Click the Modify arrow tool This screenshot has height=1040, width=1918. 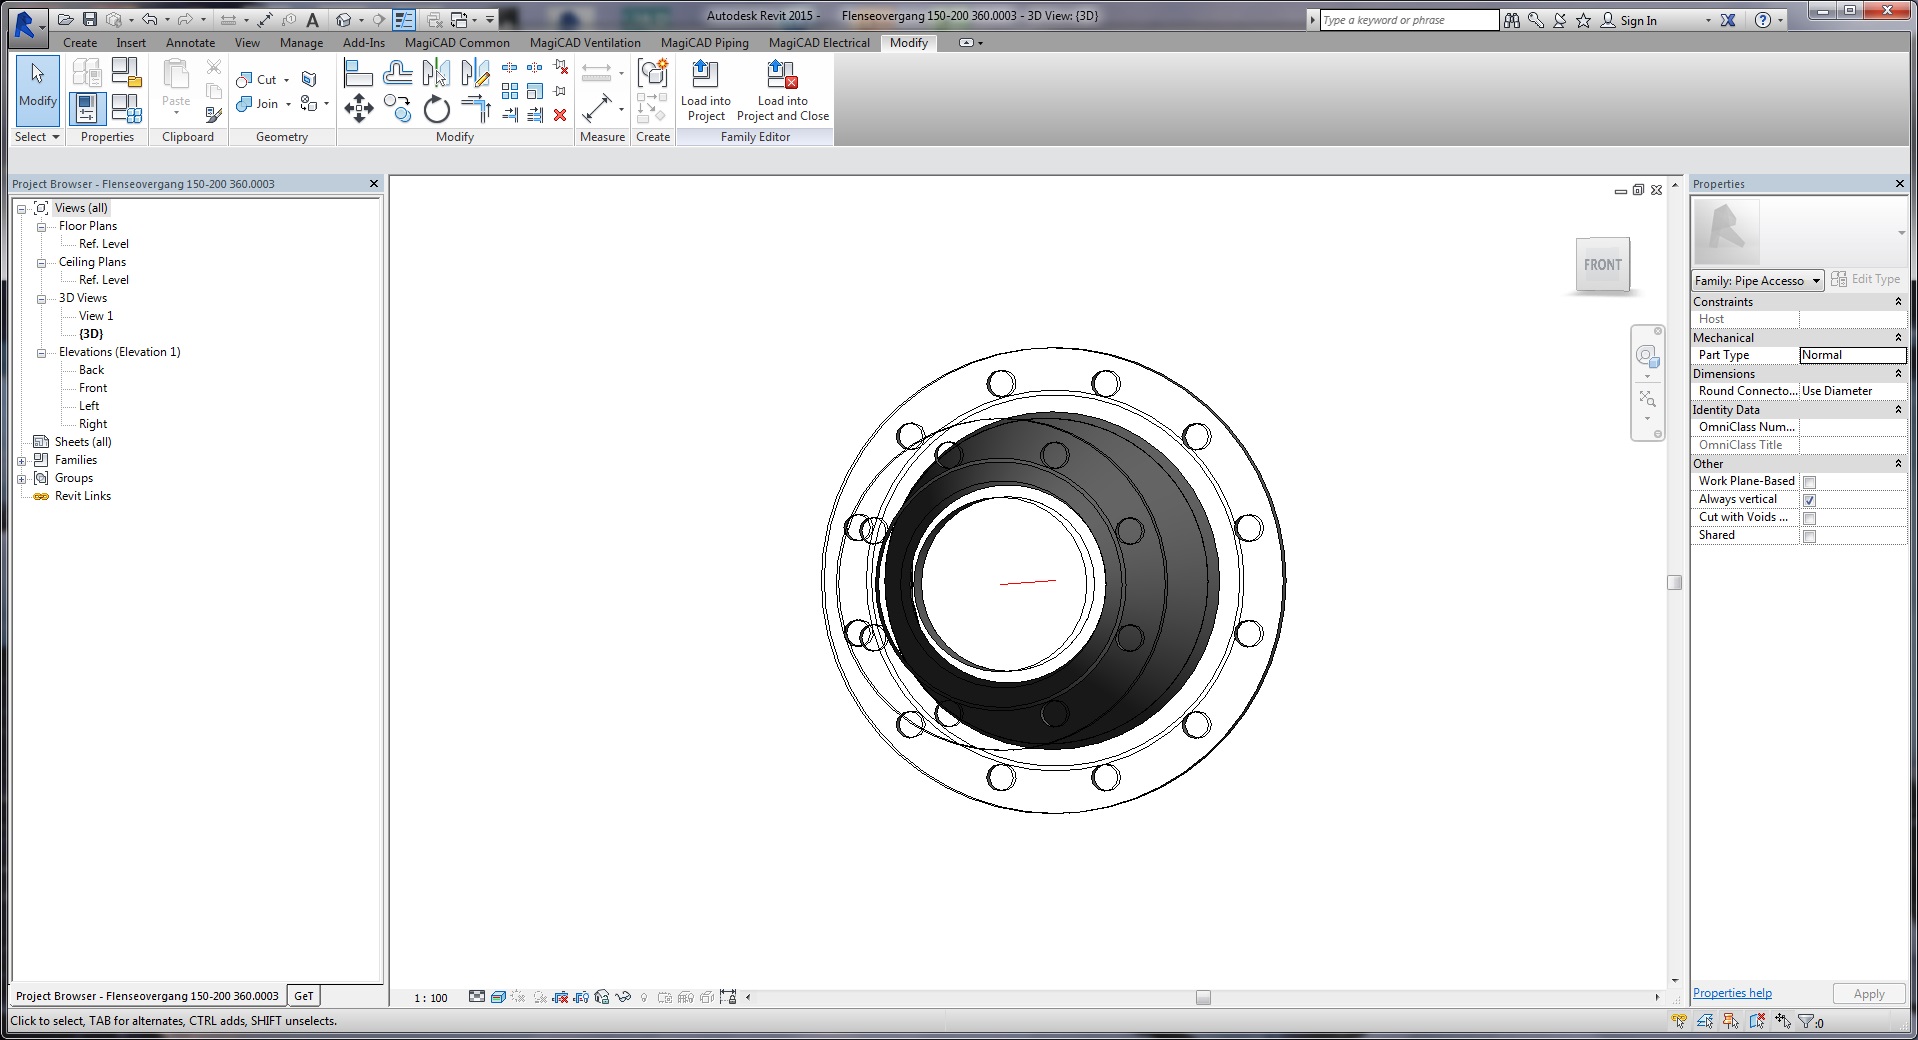click(38, 83)
